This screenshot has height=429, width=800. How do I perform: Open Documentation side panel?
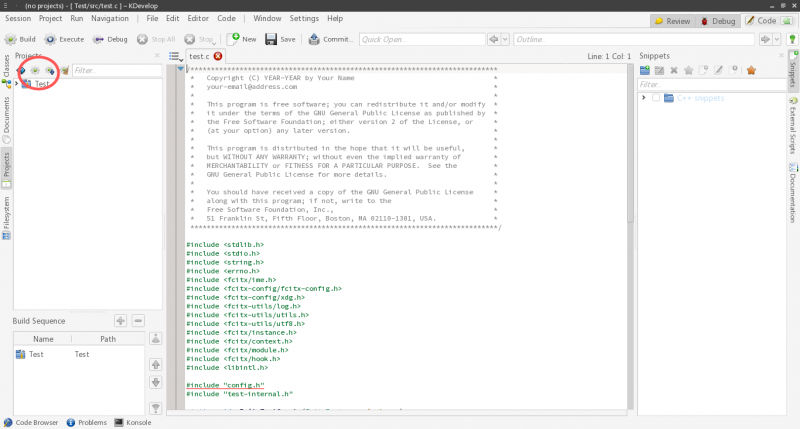[x=793, y=193]
